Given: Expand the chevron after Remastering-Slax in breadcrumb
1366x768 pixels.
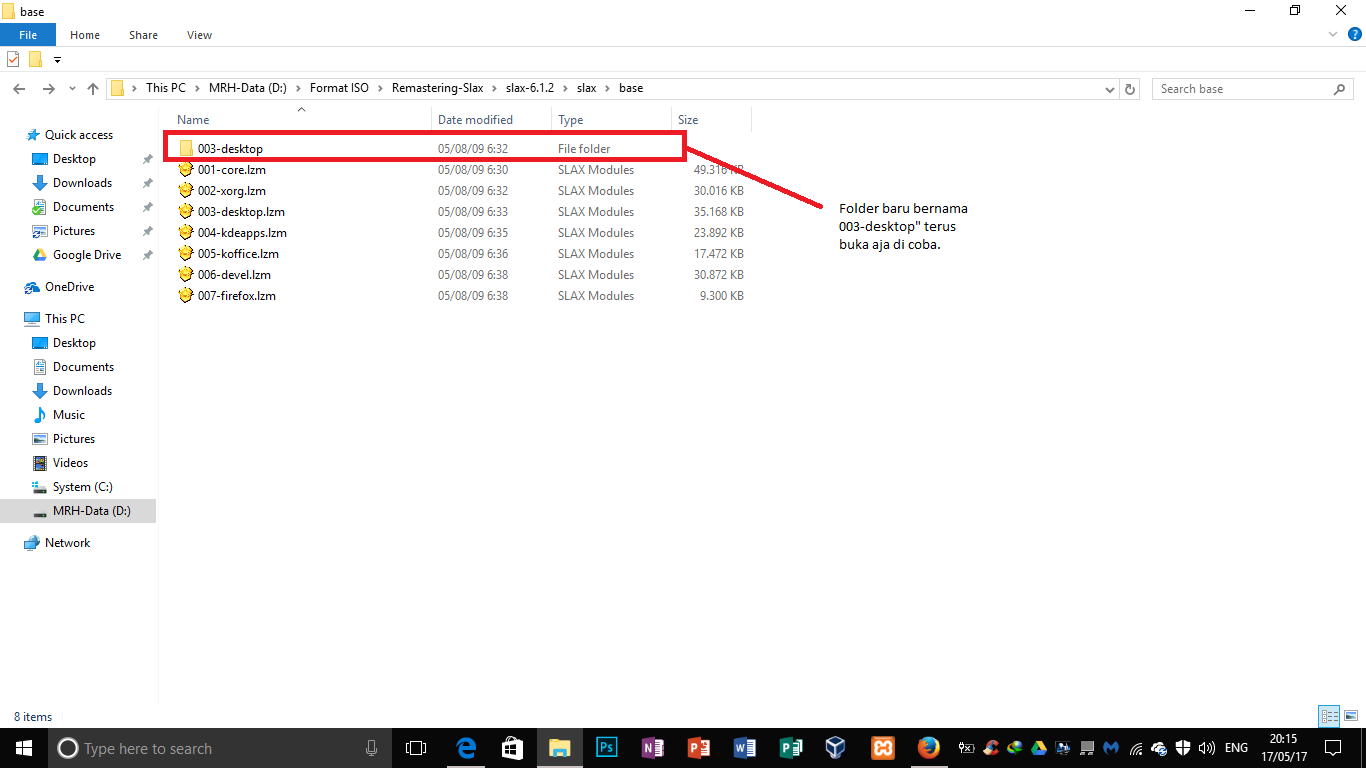Looking at the screenshot, I should click(x=494, y=88).
